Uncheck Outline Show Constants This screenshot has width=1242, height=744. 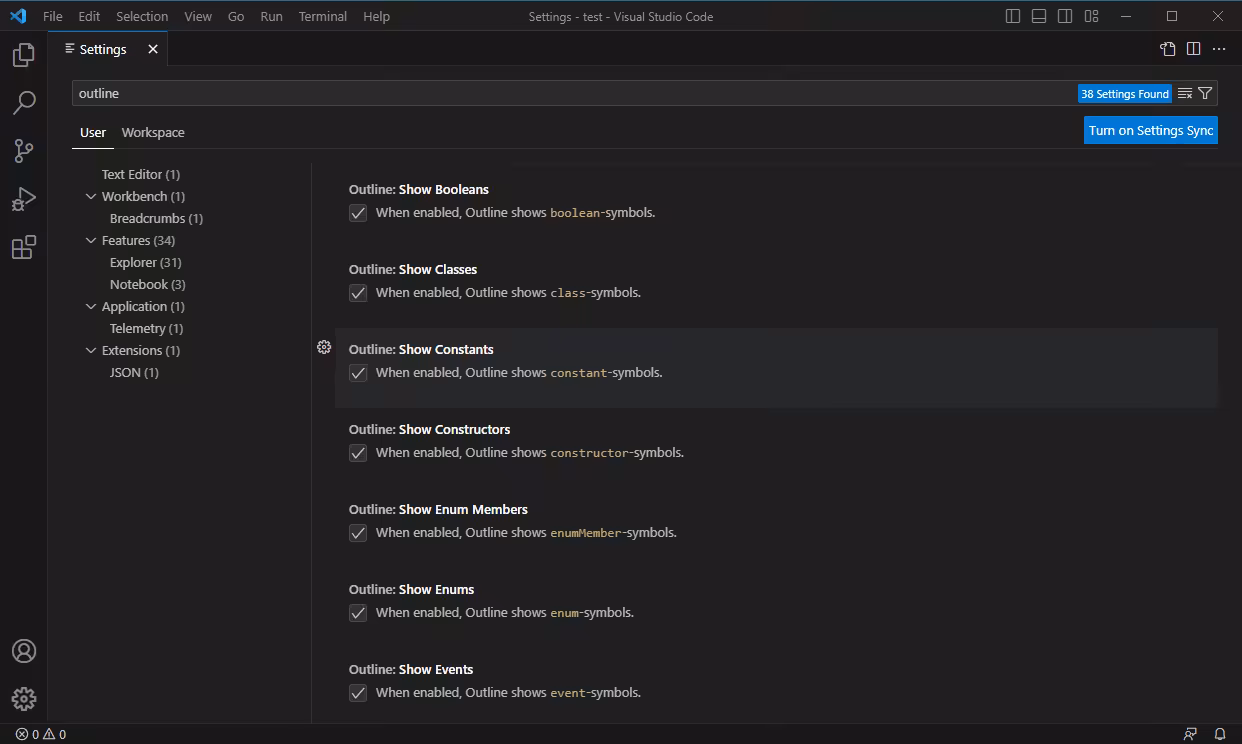click(358, 373)
